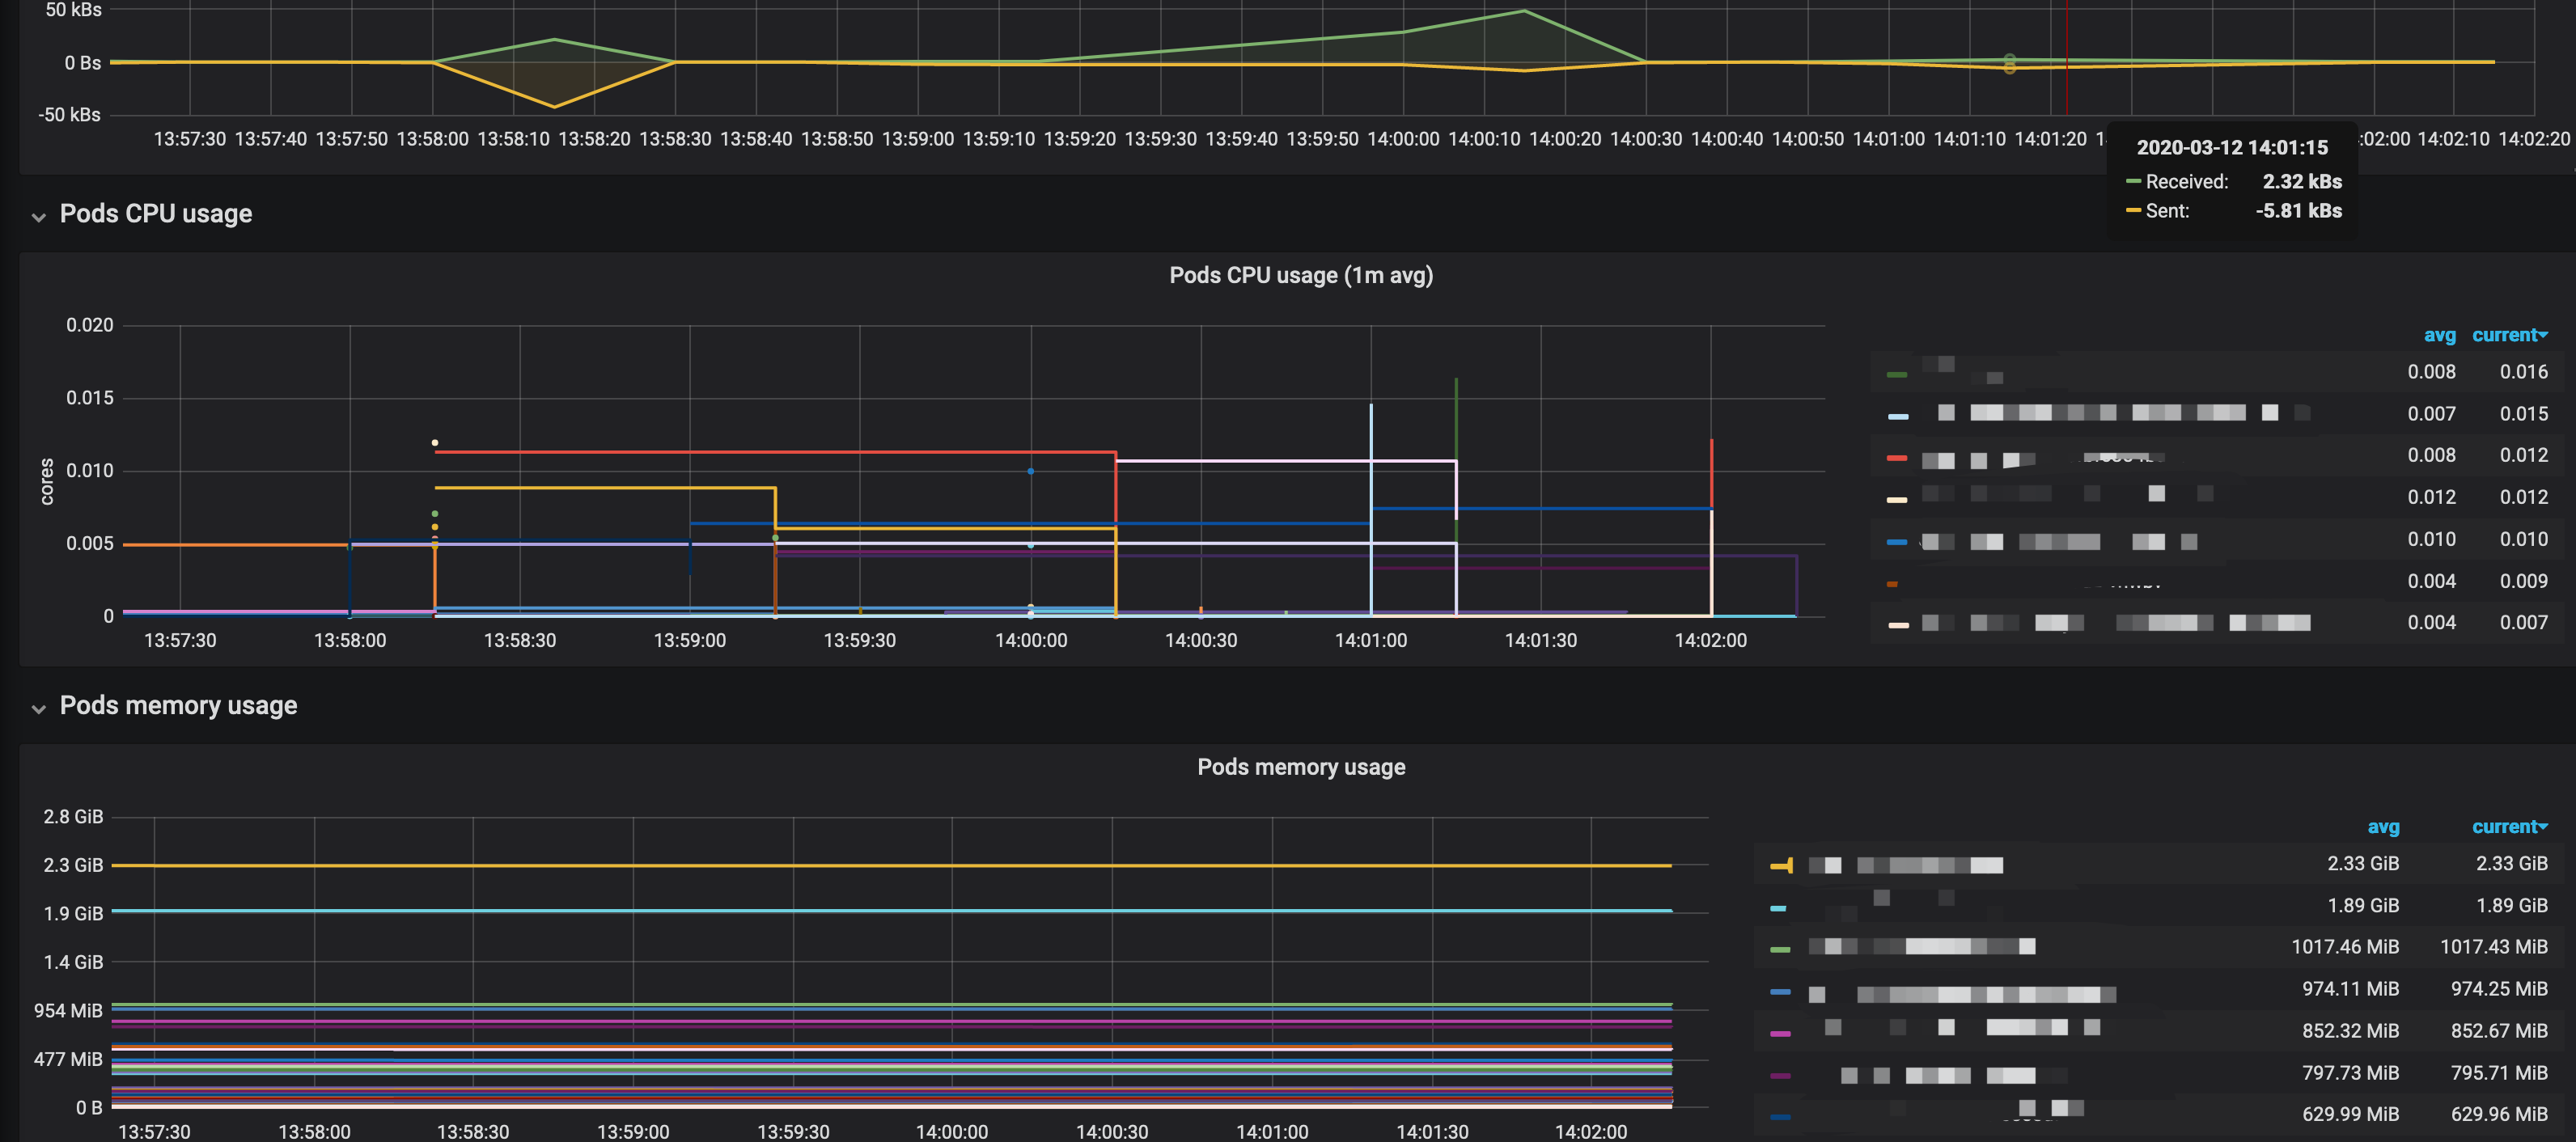The image size is (2576, 1142).
Task: Click light blue swatch of CPU series 0.015
Action: coord(1897,416)
